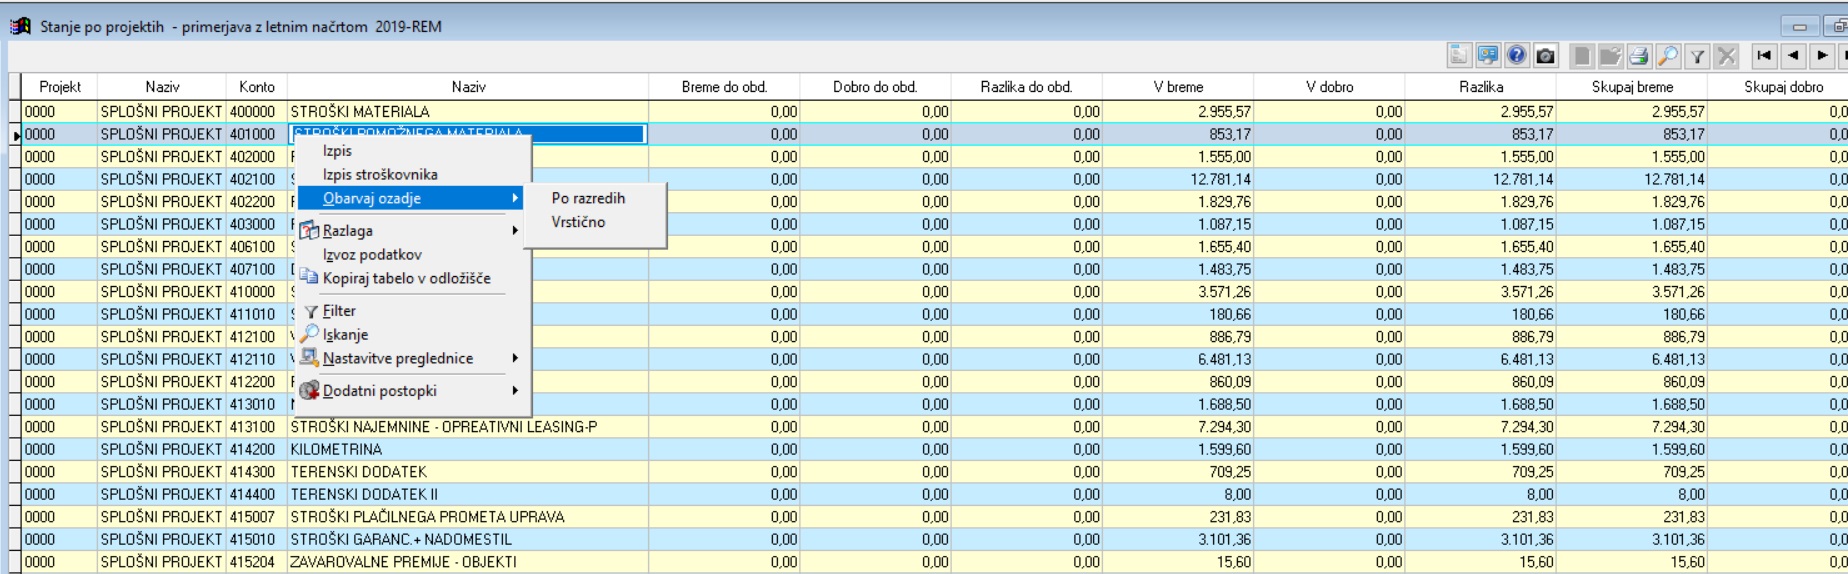1848x574 pixels.
Task: Click the camera screenshot icon
Action: pos(1545,56)
